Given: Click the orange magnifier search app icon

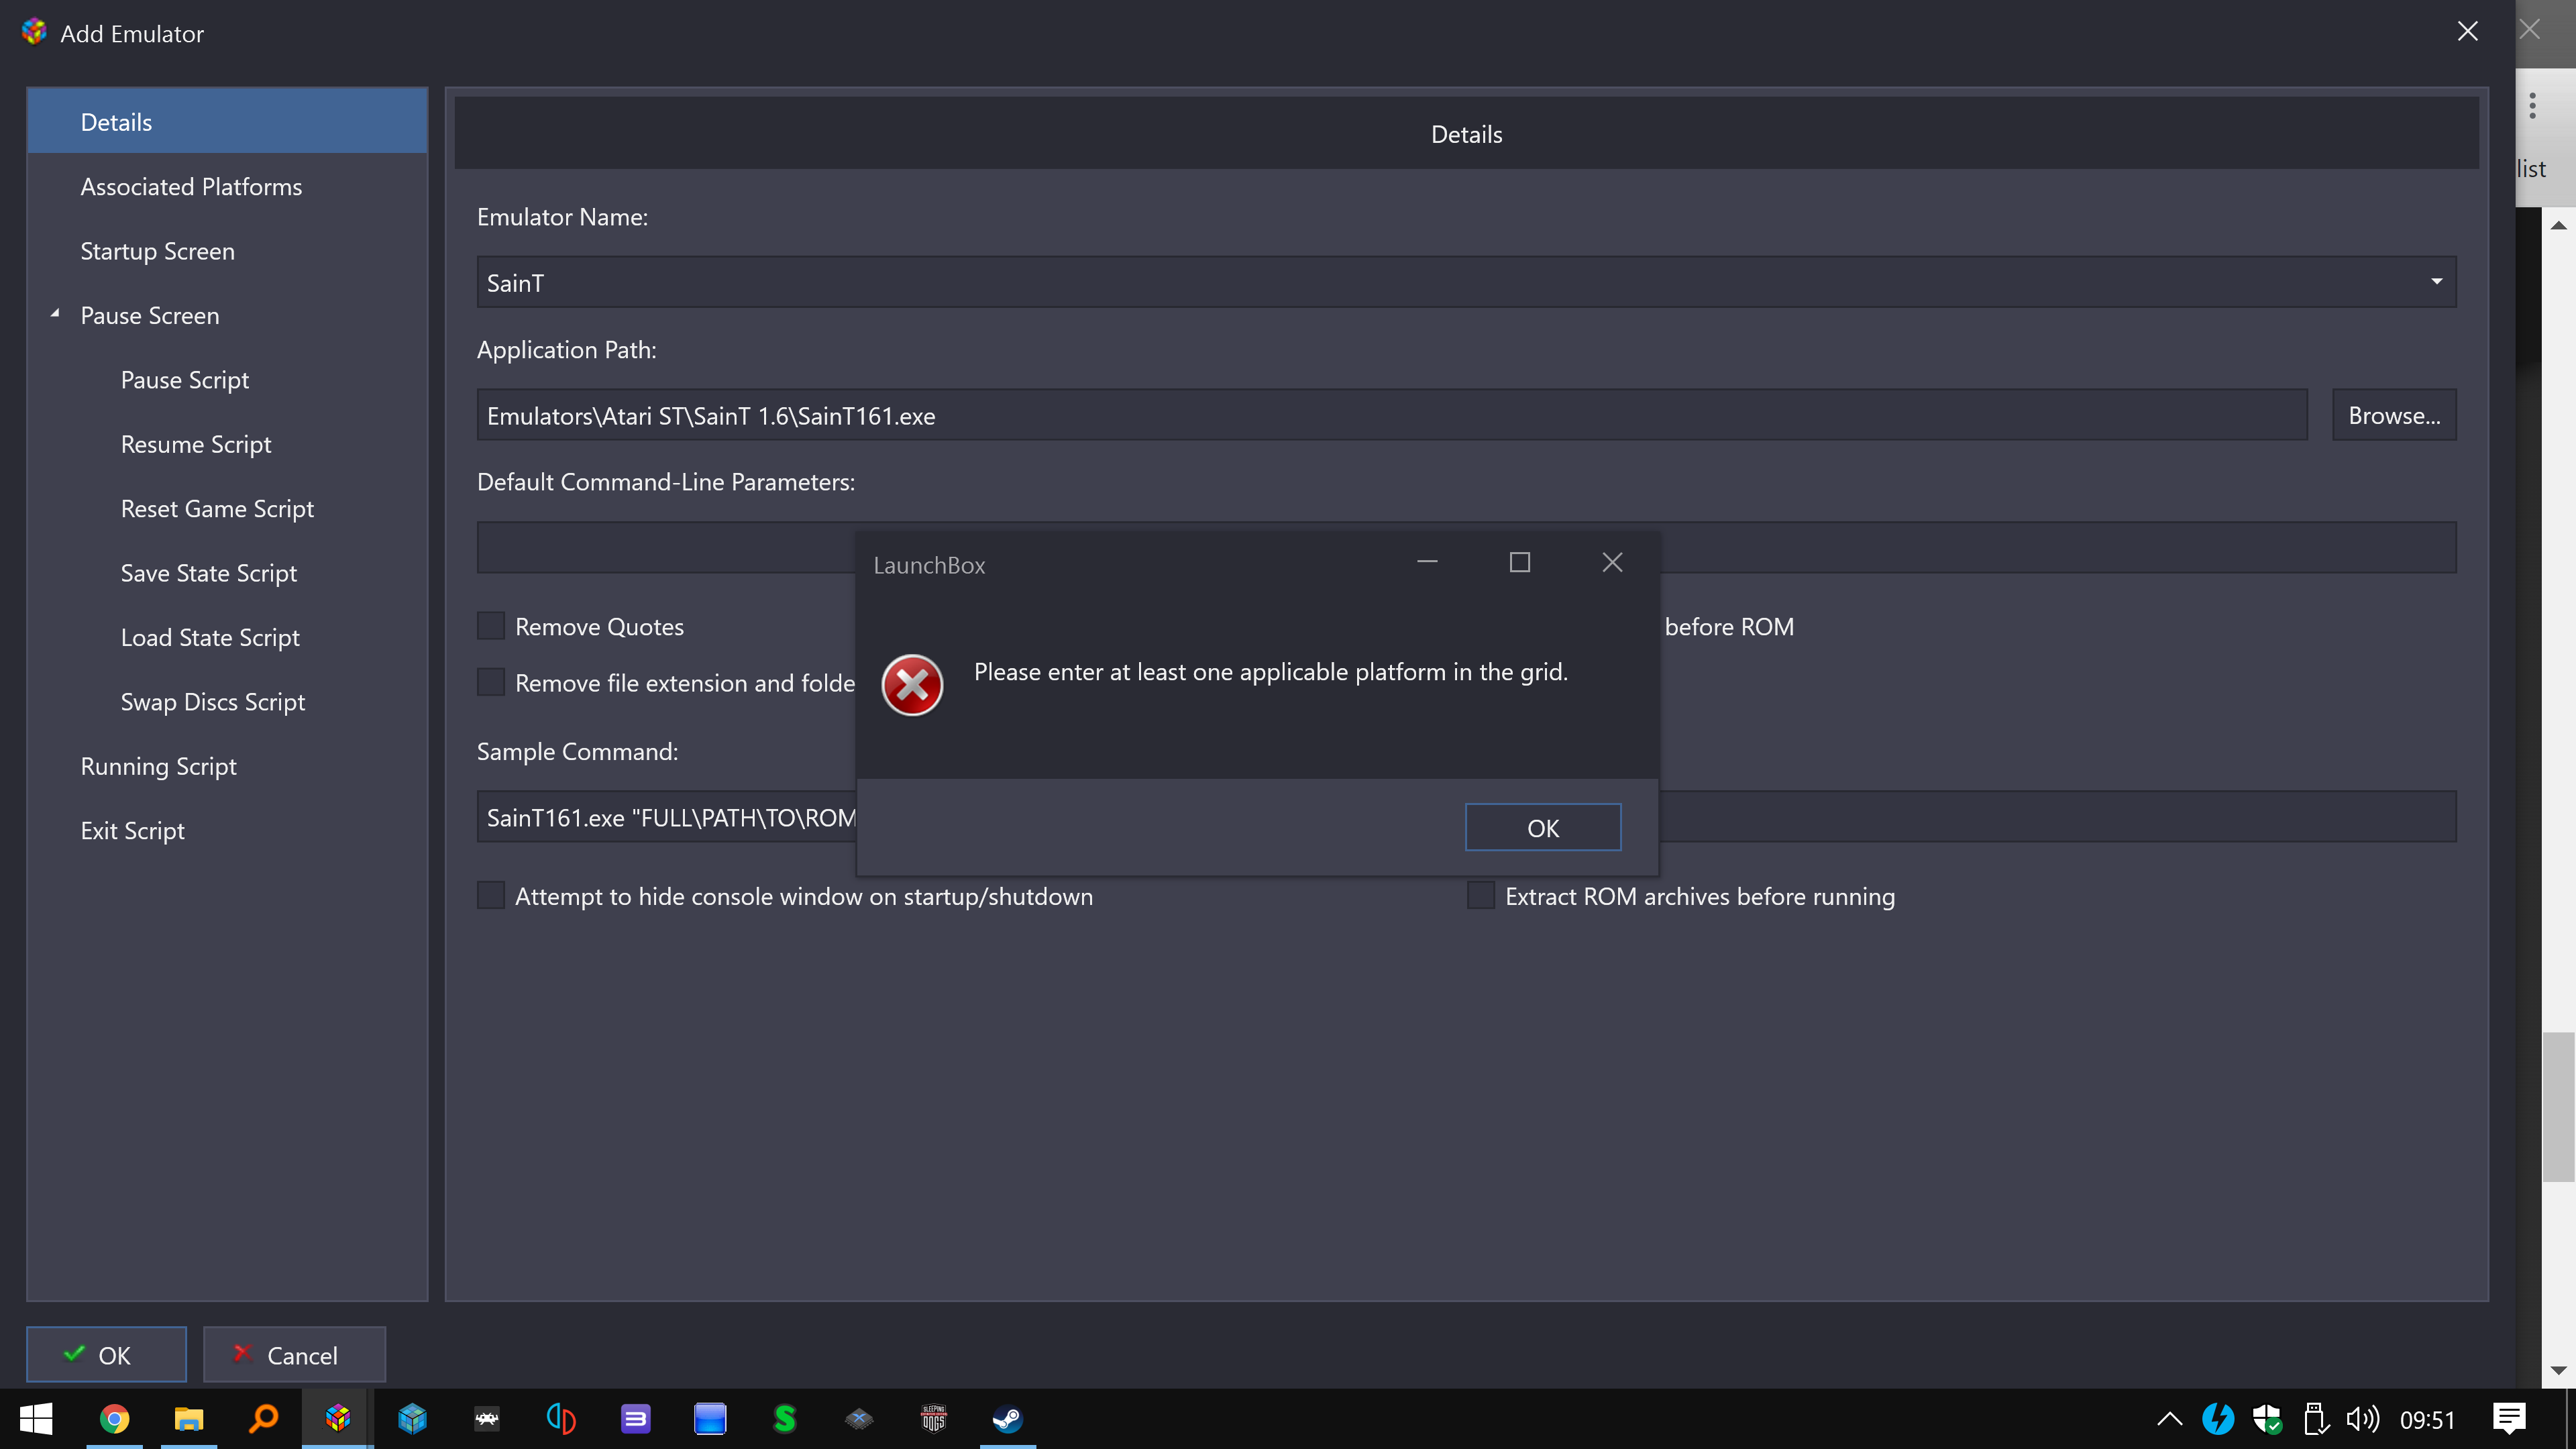Looking at the screenshot, I should pyautogui.click(x=263, y=1418).
